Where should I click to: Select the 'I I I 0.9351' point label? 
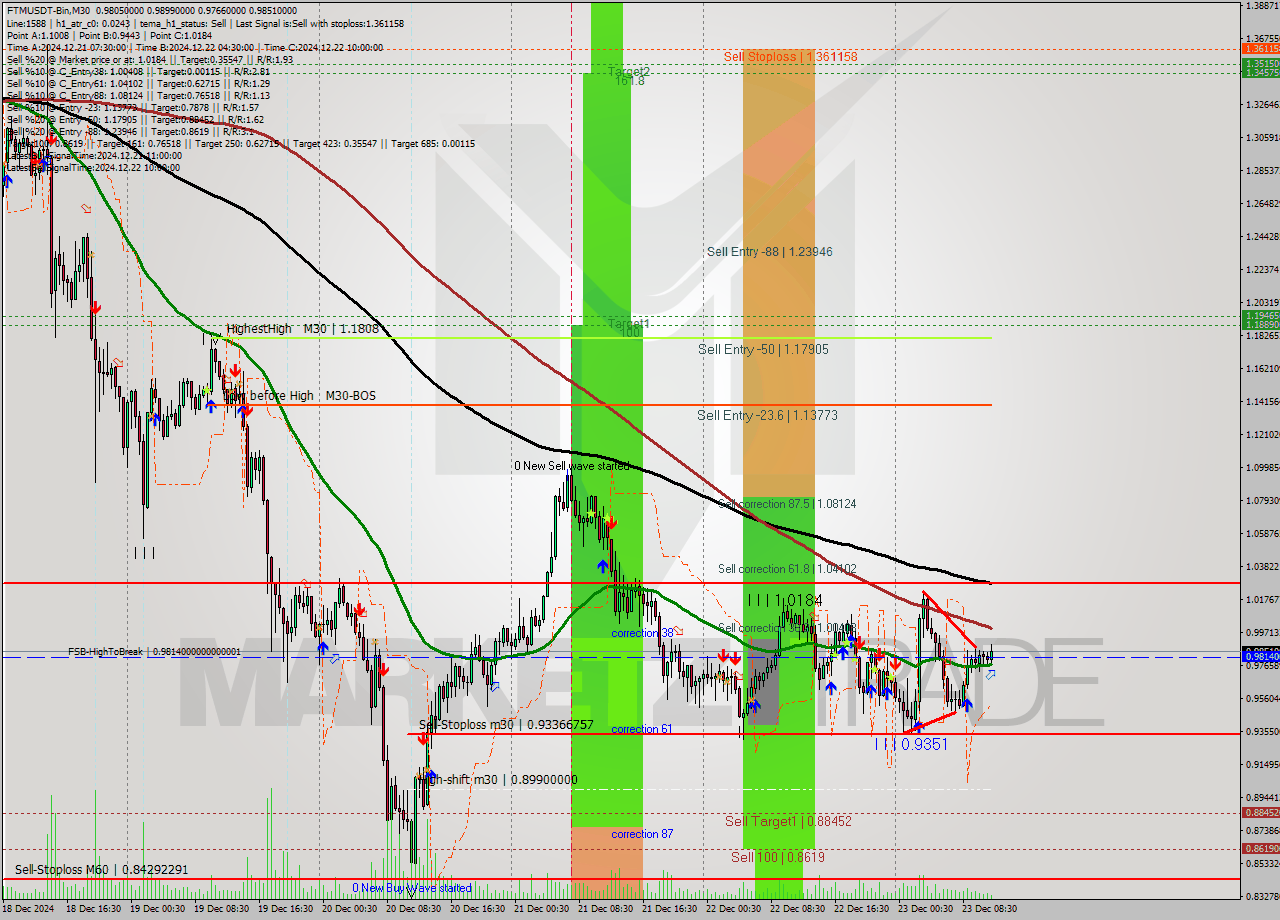click(911, 744)
